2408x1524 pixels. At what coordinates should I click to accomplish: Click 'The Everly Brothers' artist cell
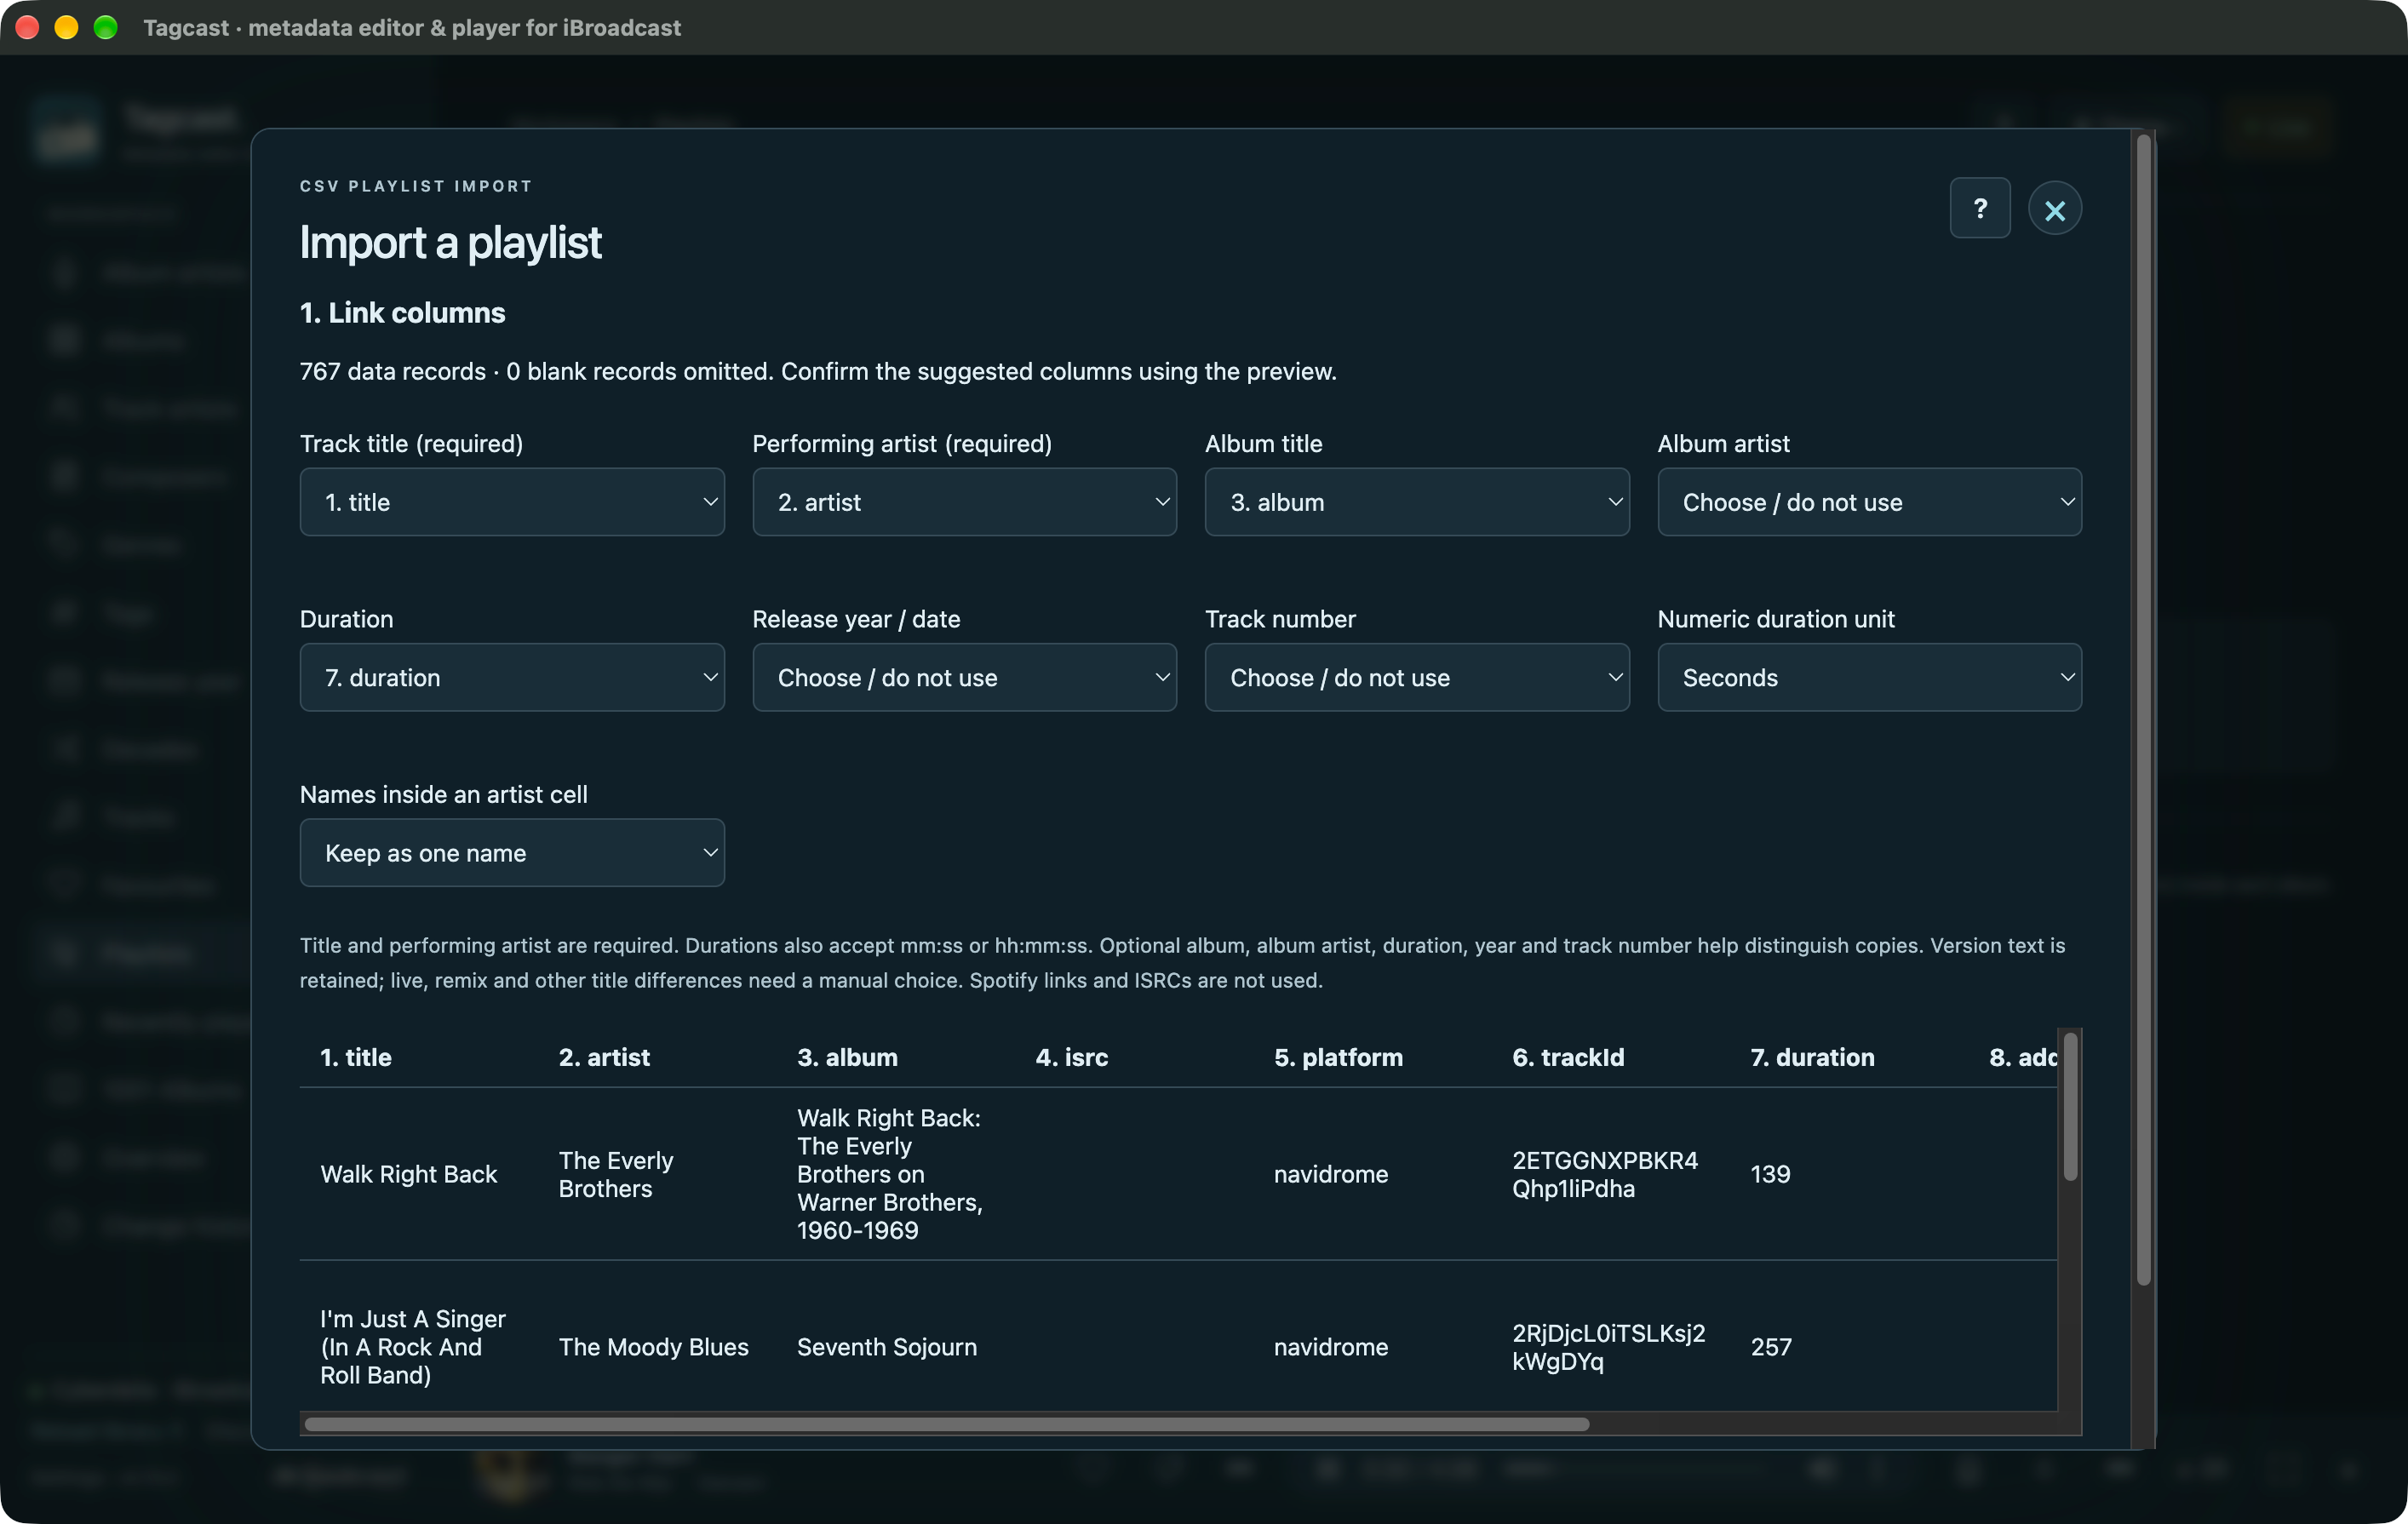tap(616, 1174)
